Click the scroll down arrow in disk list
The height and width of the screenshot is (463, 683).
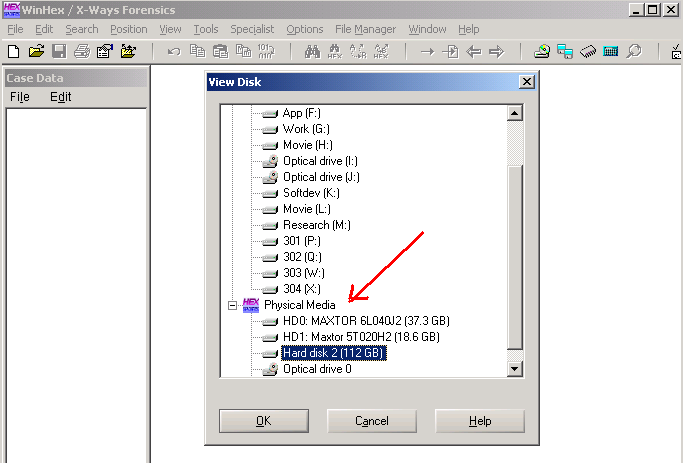[x=515, y=369]
